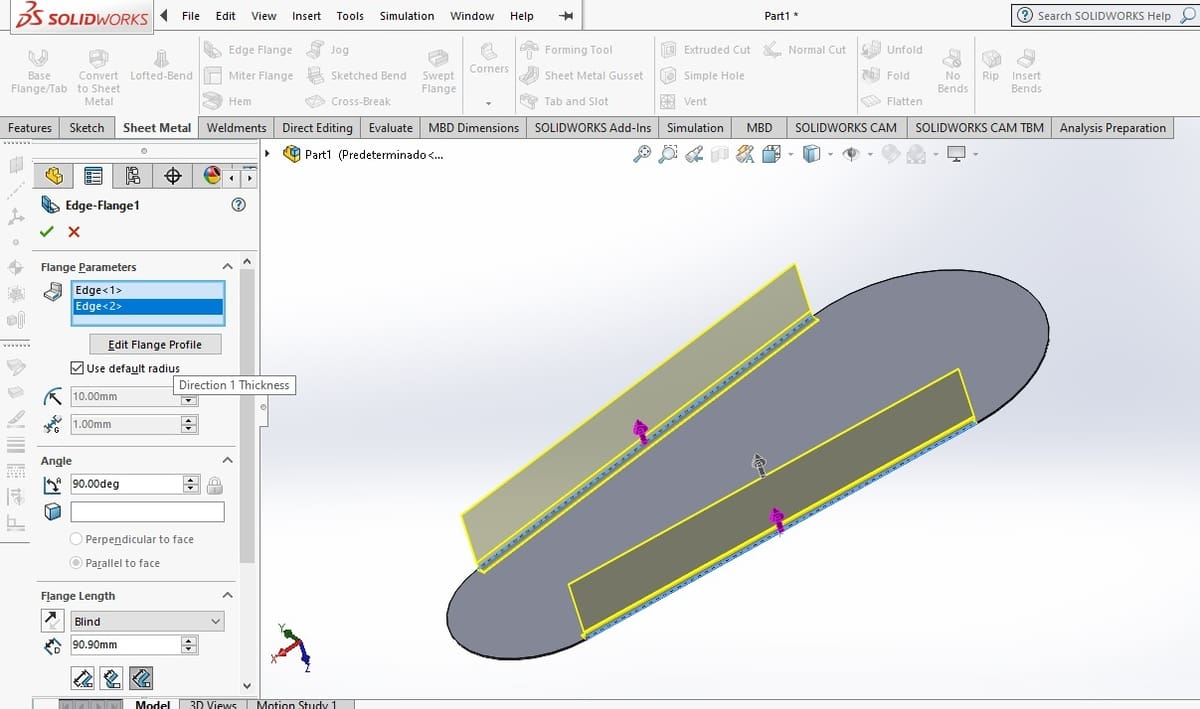
Task: Expand the hidden menu bar arrow
Action: coord(164,16)
